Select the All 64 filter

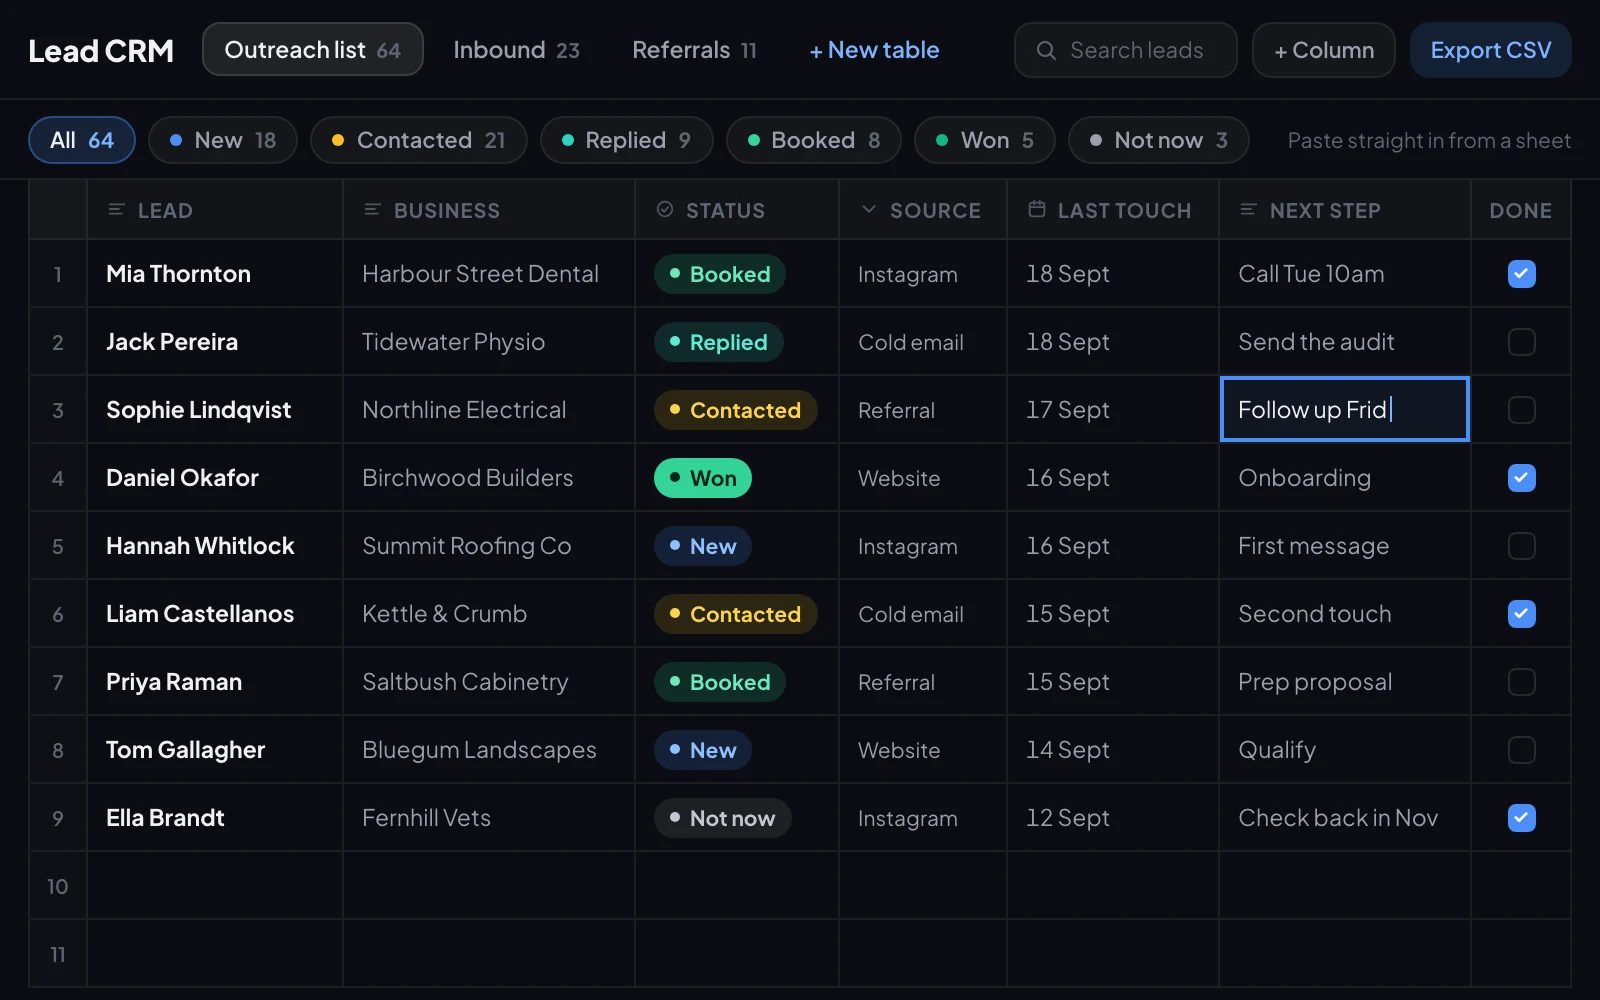[82, 140]
